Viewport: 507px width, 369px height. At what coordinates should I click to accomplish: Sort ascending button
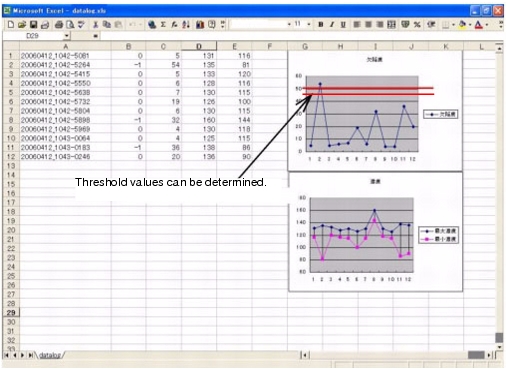pos(186,24)
